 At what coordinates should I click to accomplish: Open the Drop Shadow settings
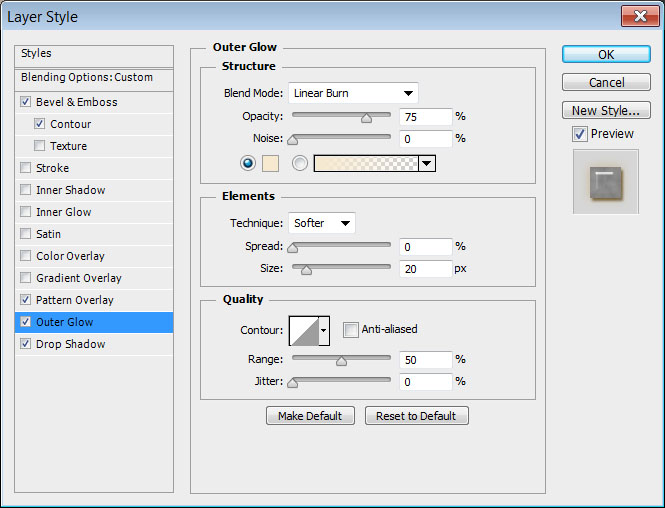point(71,344)
